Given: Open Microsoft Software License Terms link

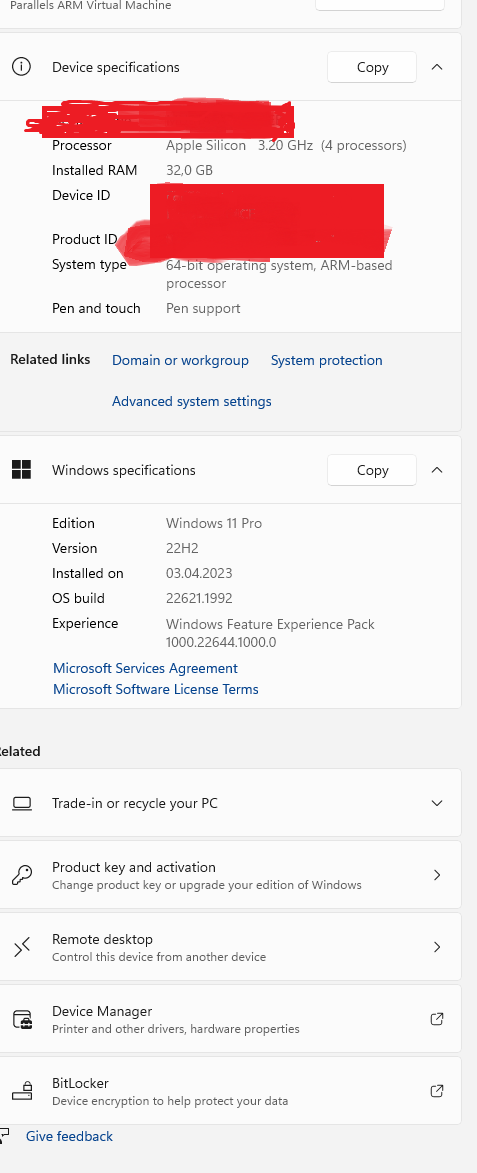Looking at the screenshot, I should 156,689.
